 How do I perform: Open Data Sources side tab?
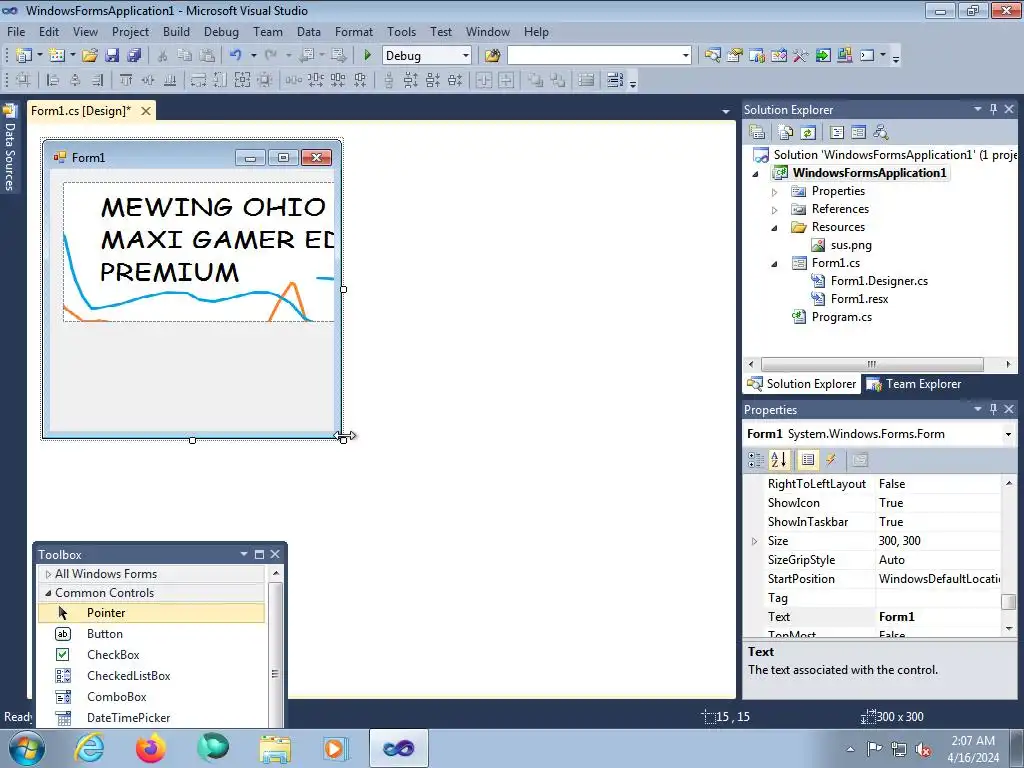click(9, 149)
